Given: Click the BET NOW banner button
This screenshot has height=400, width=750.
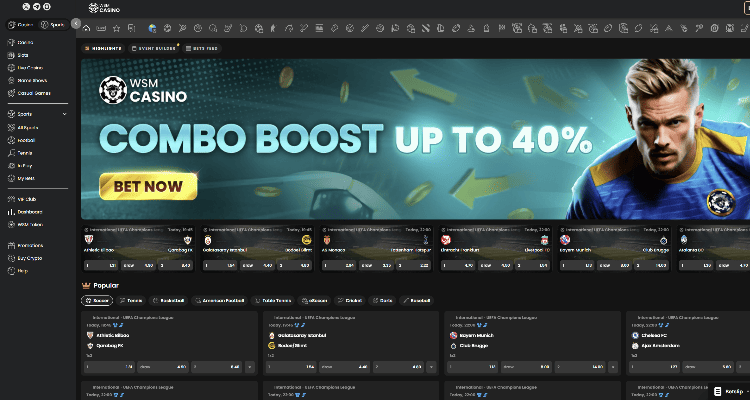Looking at the screenshot, I should (x=147, y=185).
